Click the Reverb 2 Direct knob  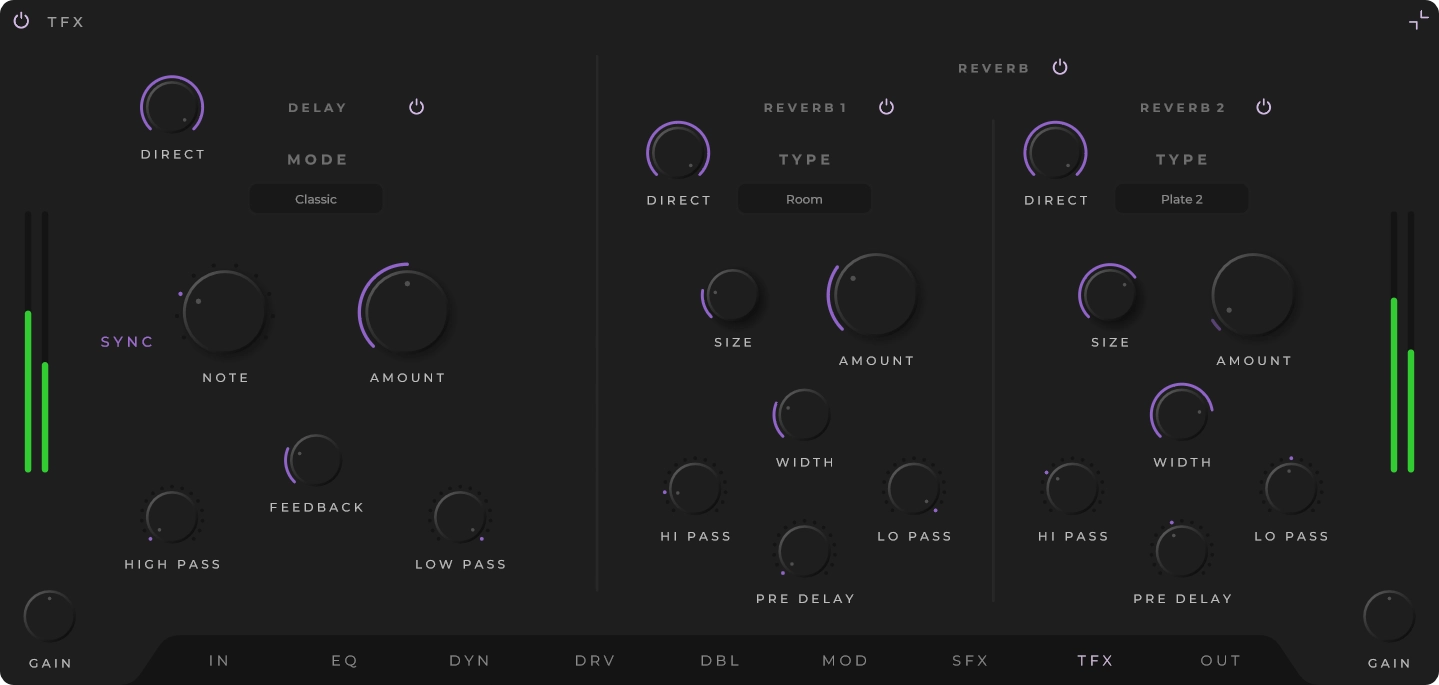[x=1055, y=153]
